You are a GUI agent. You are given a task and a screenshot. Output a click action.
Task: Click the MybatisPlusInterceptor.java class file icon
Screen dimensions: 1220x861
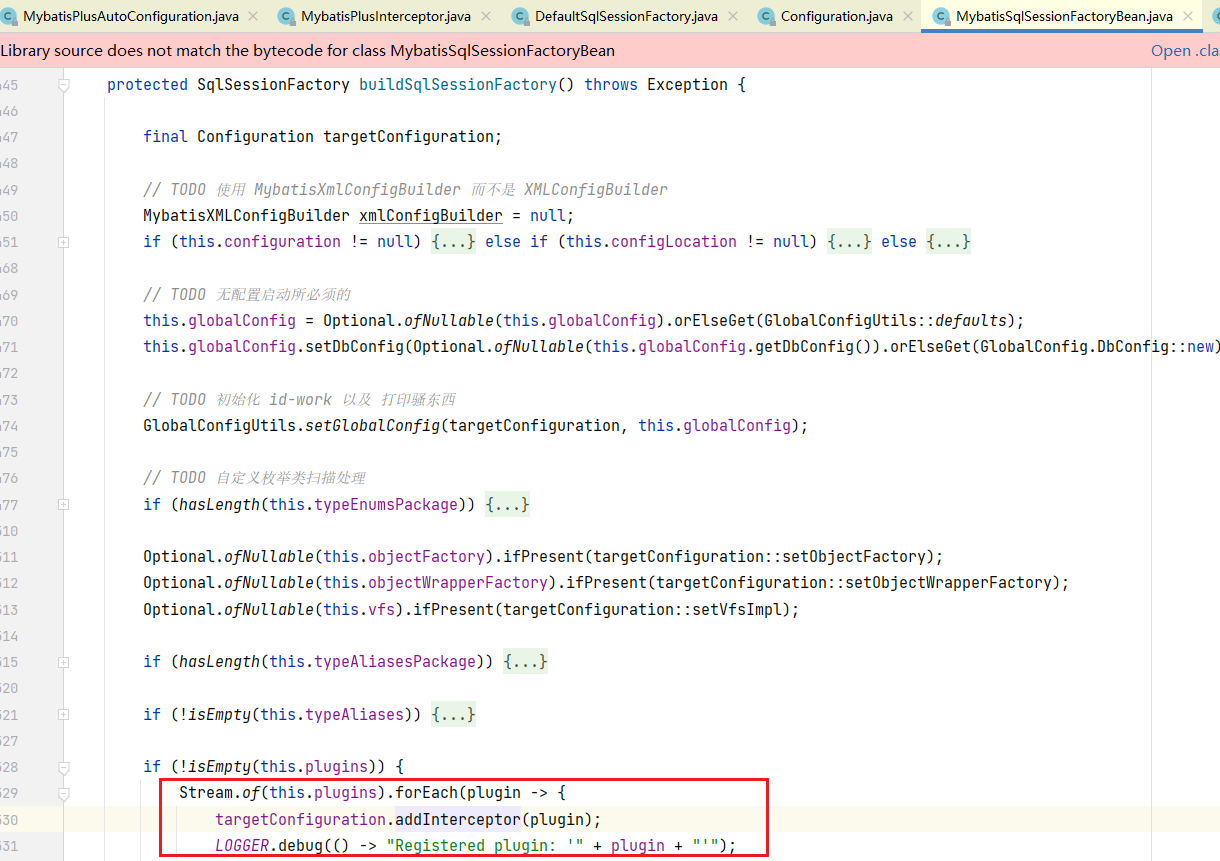(287, 16)
